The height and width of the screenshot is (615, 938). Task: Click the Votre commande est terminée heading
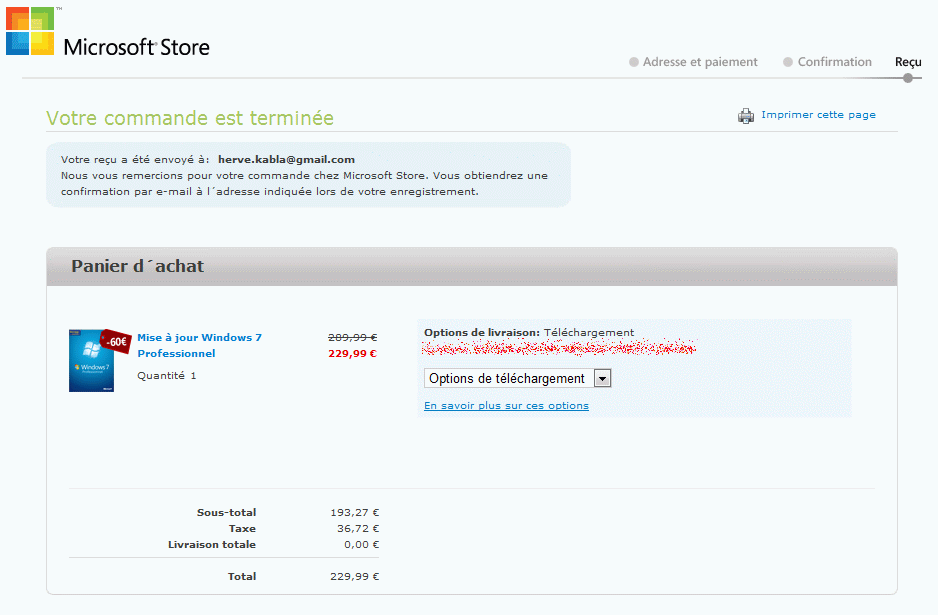click(x=190, y=118)
